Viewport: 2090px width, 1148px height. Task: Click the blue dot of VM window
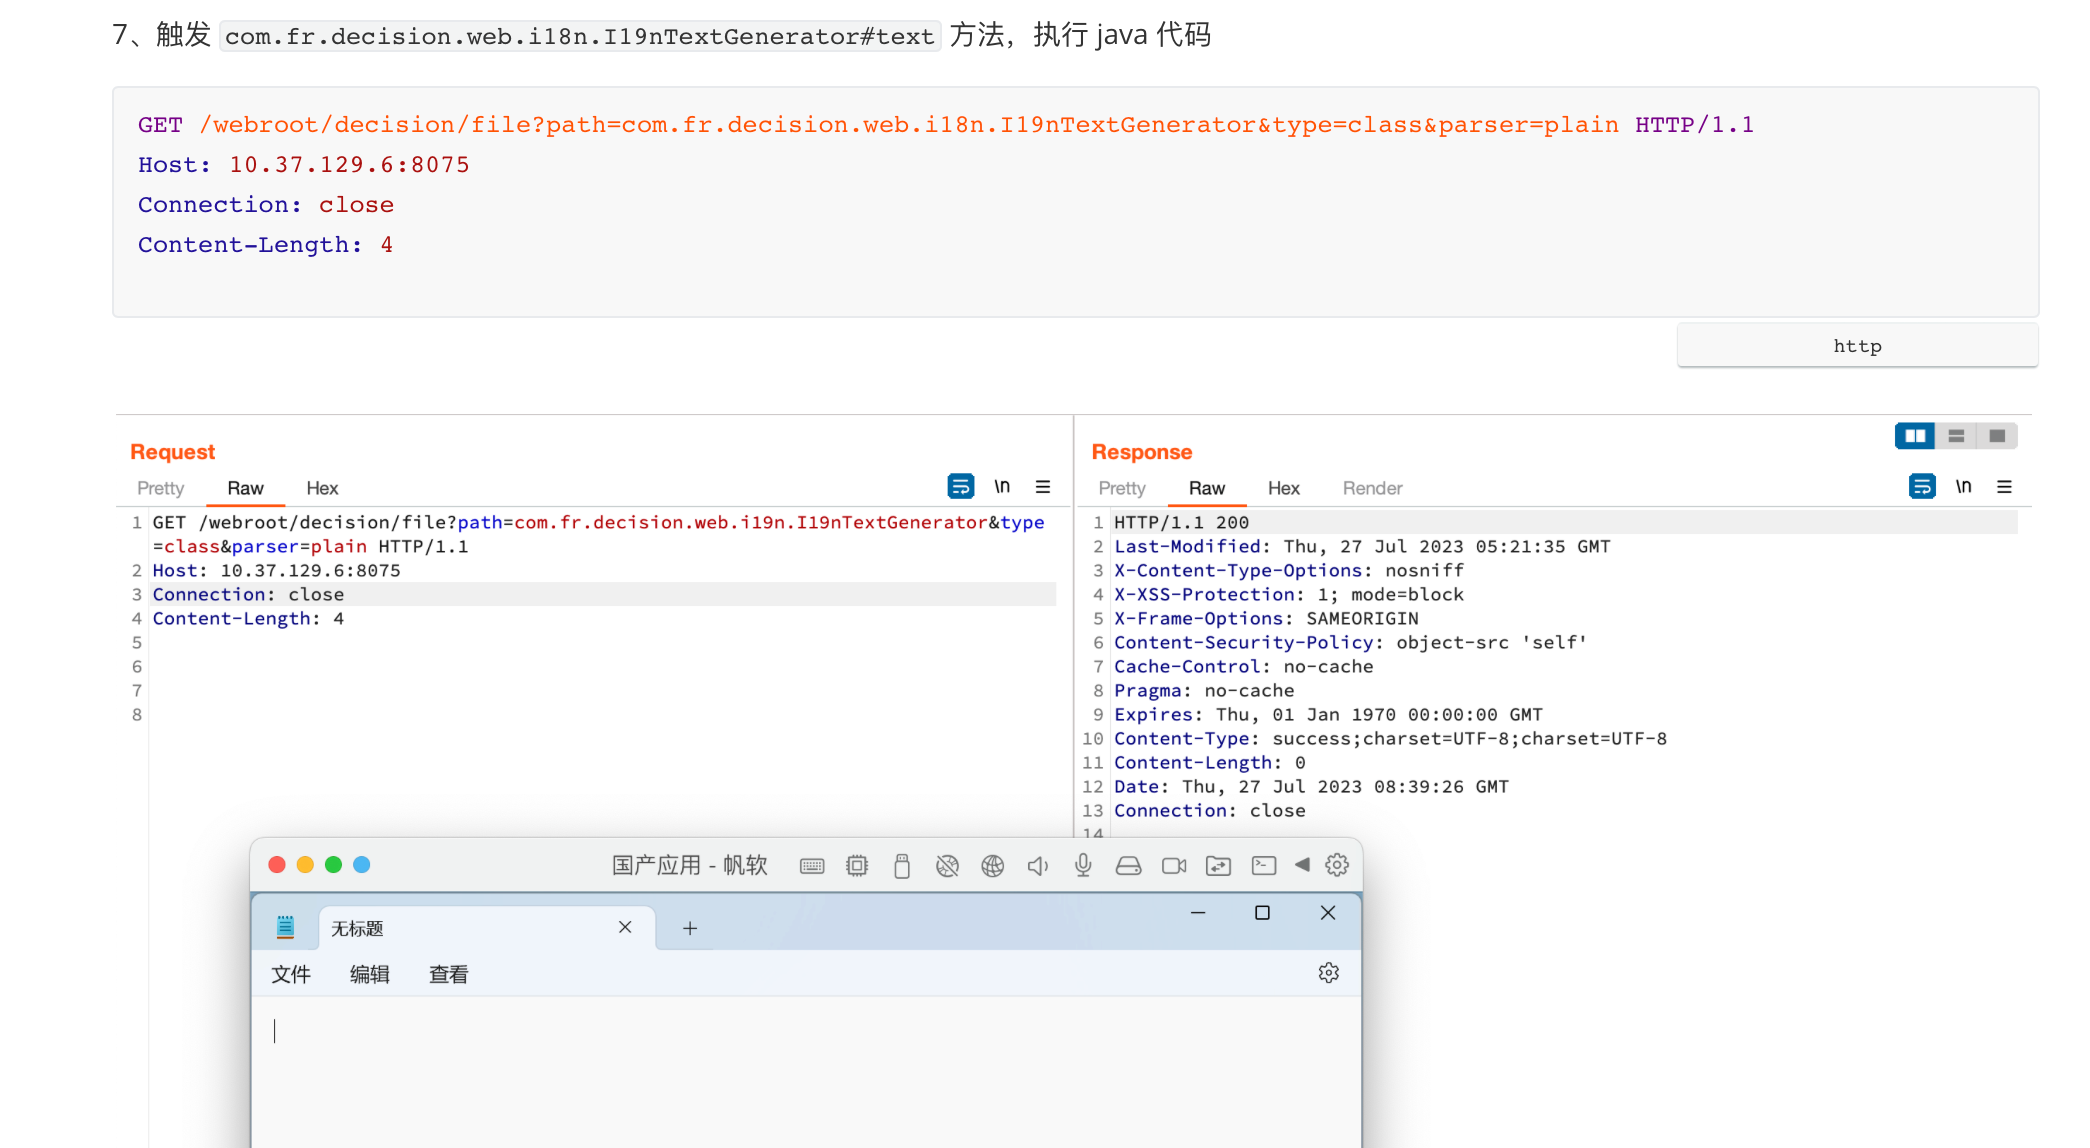tap(362, 865)
